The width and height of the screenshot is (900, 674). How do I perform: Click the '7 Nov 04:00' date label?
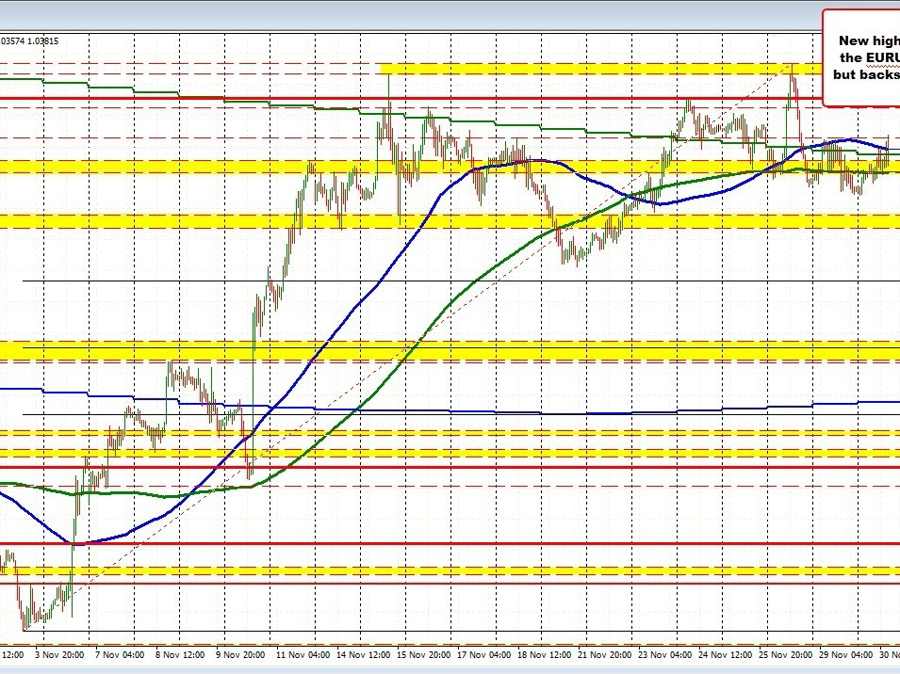tap(119, 654)
